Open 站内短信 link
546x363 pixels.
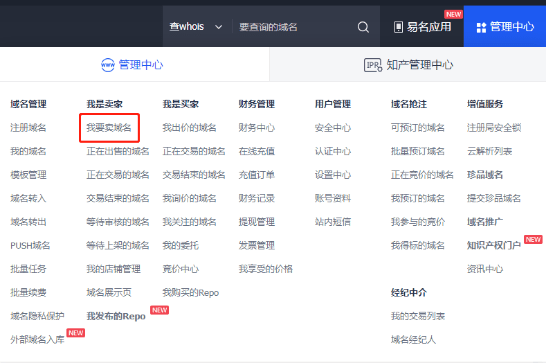tap(333, 222)
